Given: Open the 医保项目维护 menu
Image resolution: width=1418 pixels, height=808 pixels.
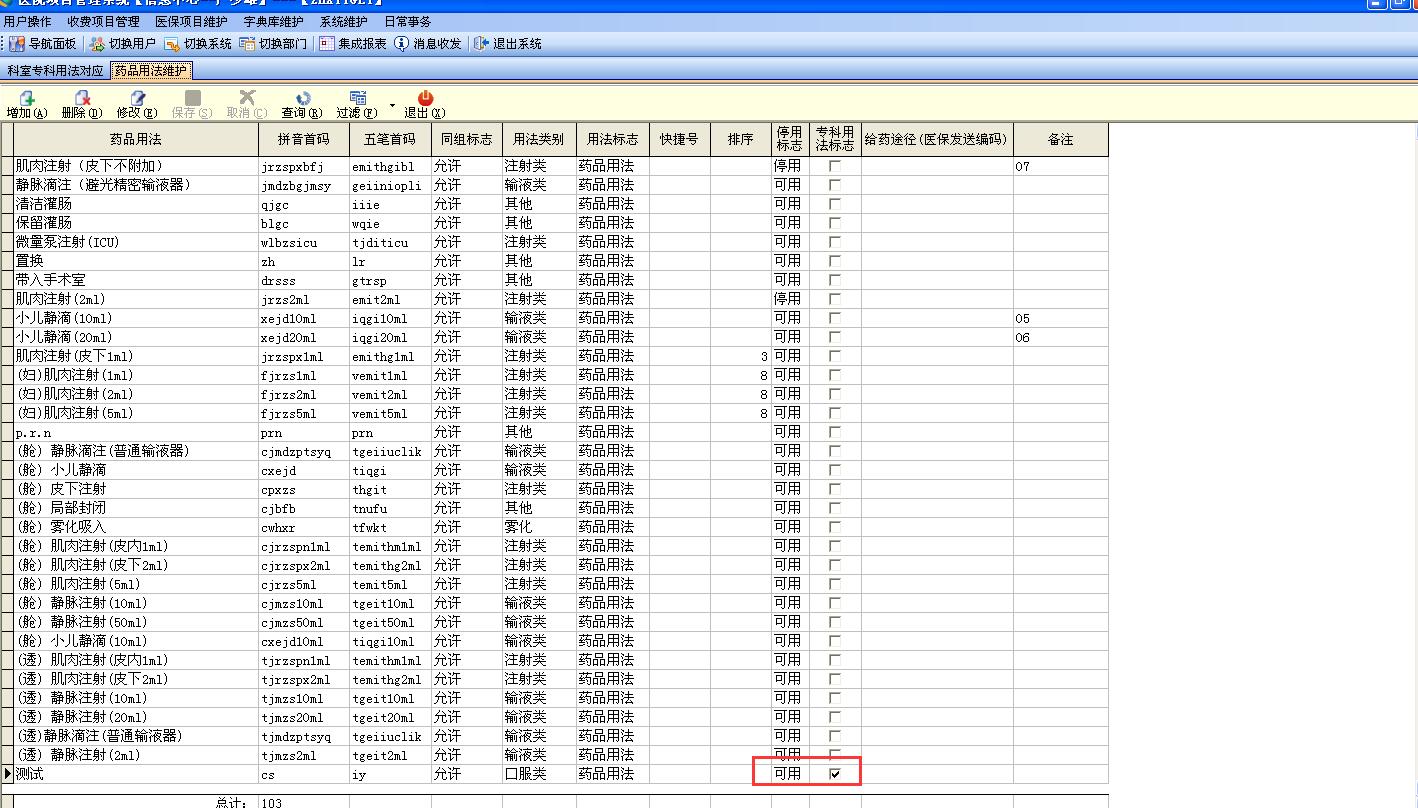Looking at the screenshot, I should [192, 21].
